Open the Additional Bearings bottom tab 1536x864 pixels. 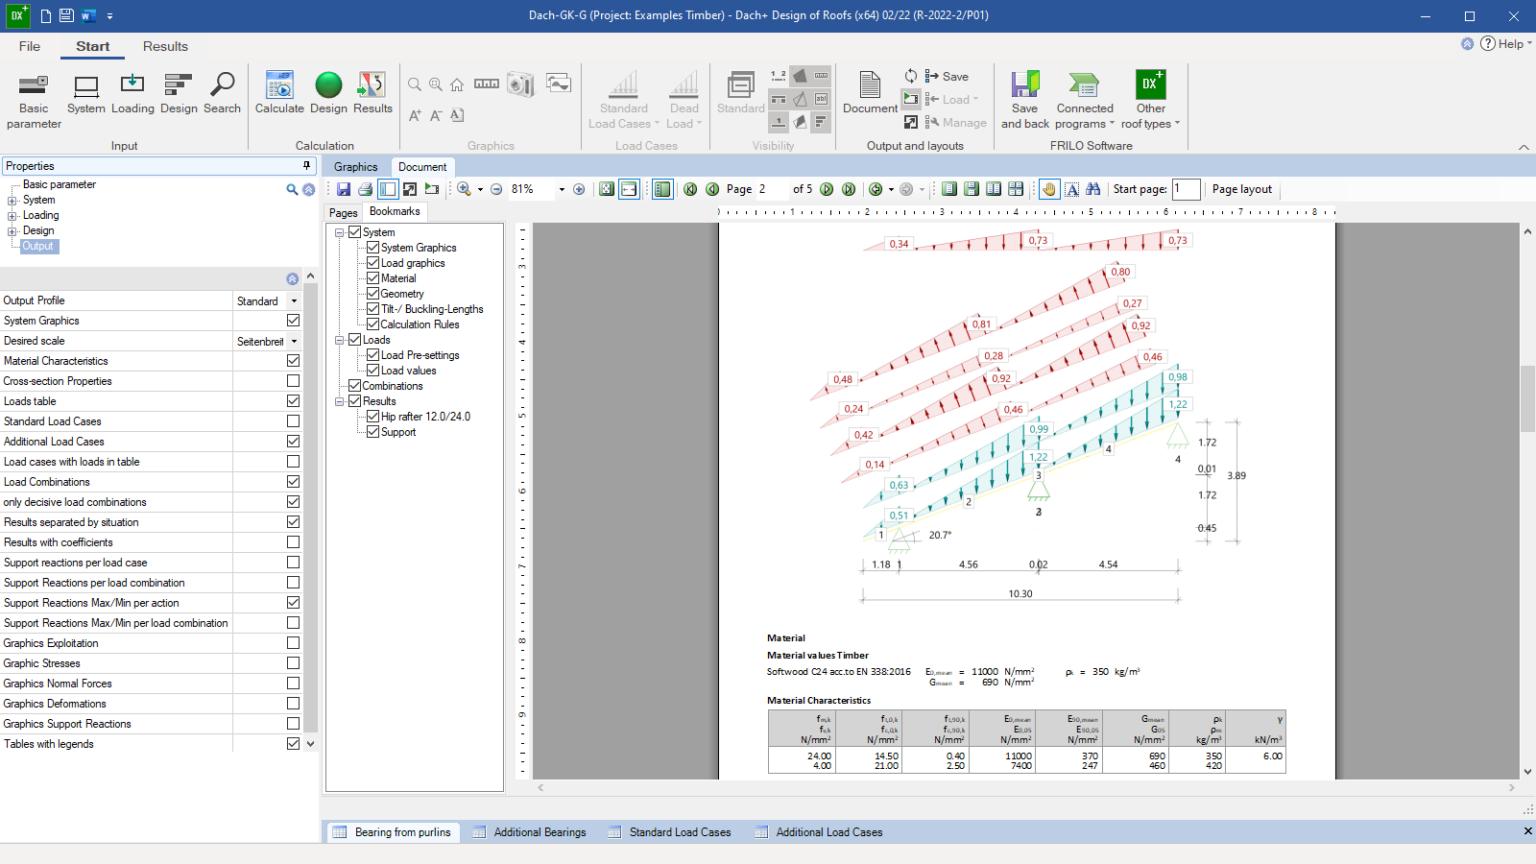pyautogui.click(x=539, y=832)
